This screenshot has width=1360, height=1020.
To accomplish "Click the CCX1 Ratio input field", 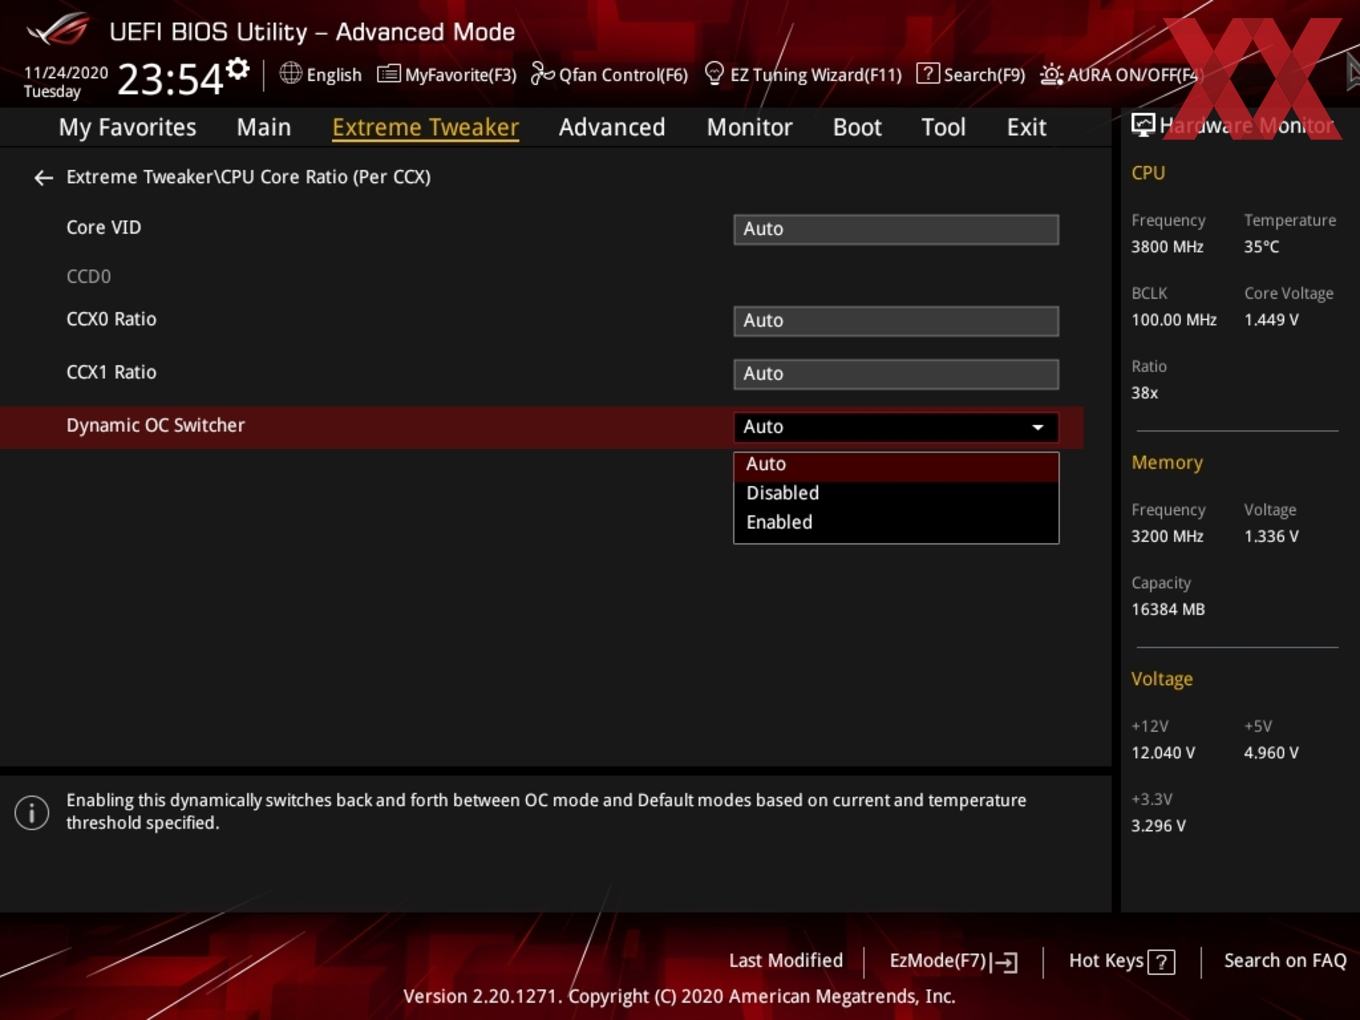I will click(x=896, y=374).
